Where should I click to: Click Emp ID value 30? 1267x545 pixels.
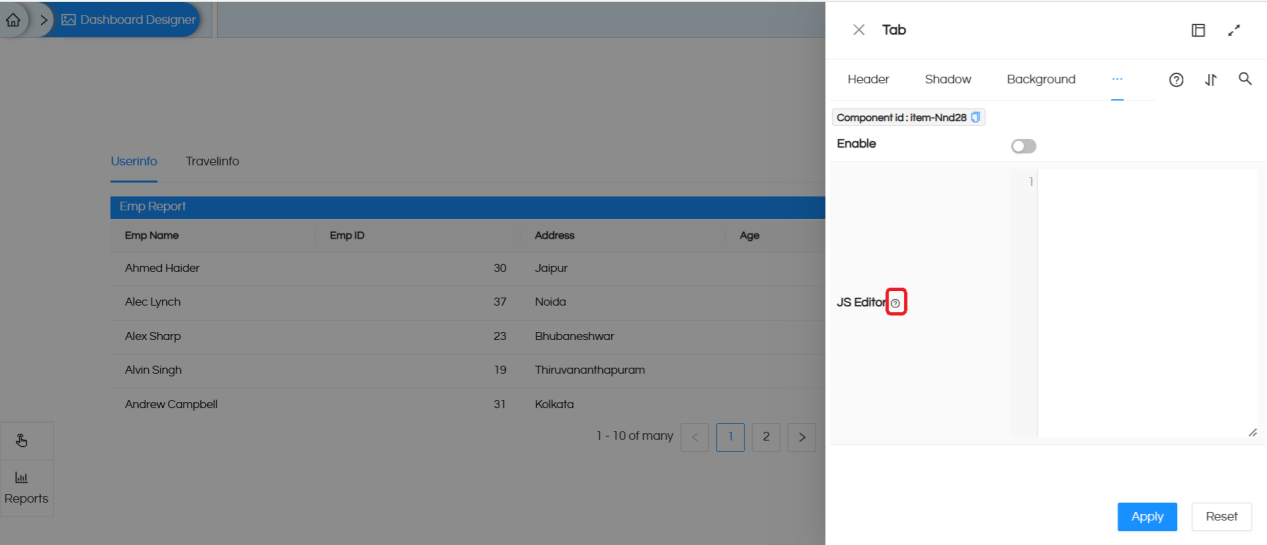500,268
